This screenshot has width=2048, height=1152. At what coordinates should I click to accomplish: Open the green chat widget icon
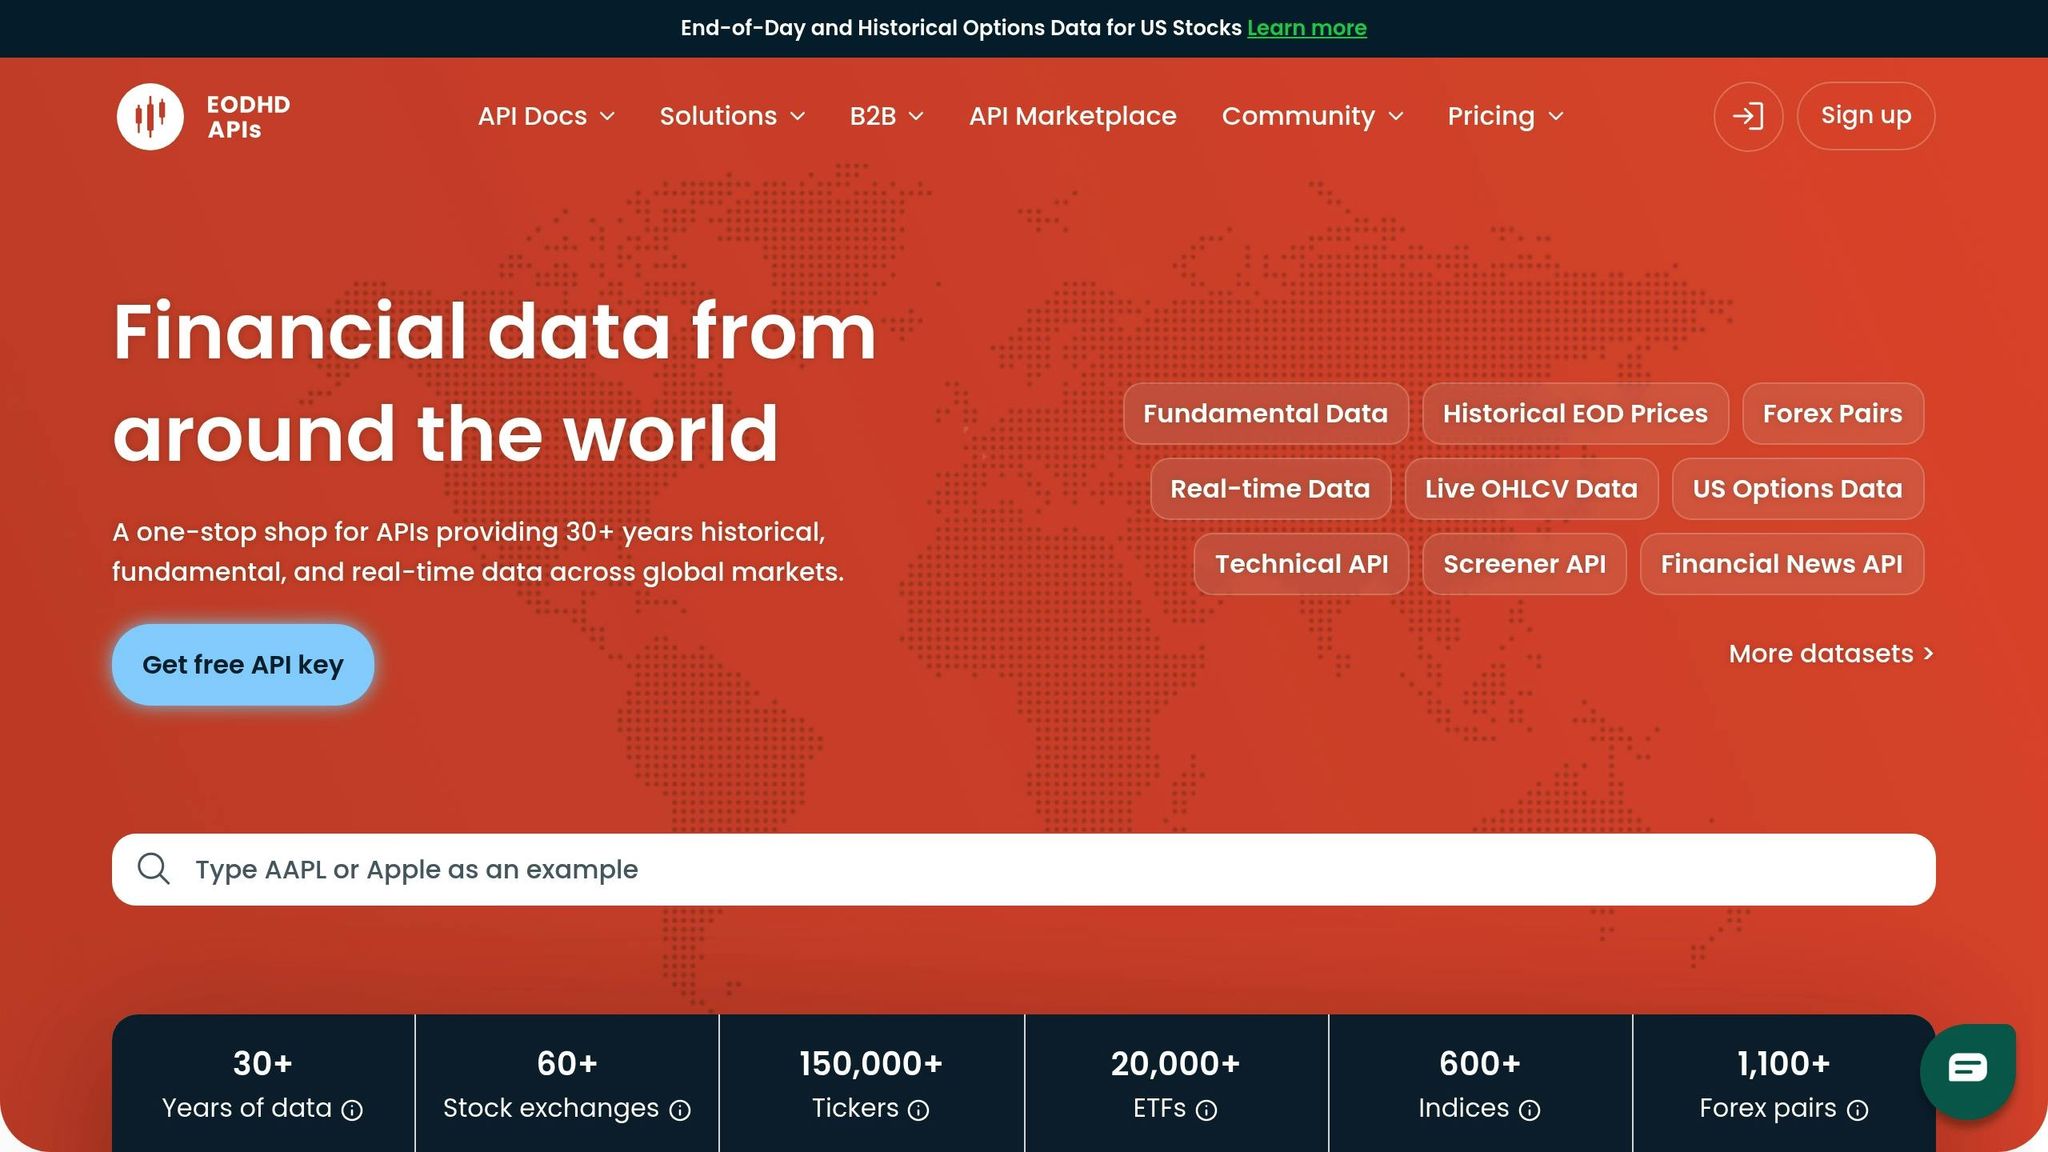click(x=1966, y=1069)
